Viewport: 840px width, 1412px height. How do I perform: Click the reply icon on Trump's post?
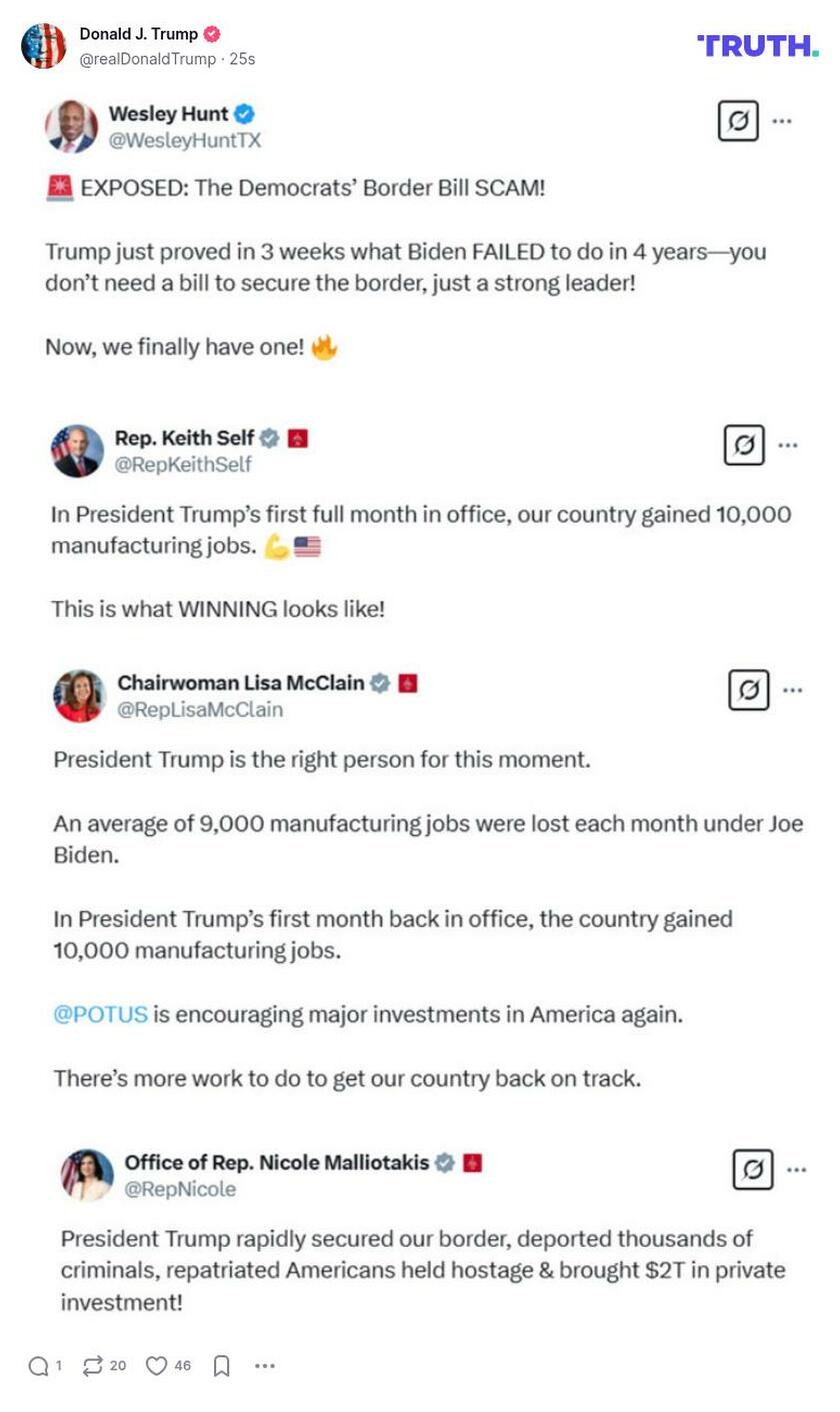pos(42,1365)
